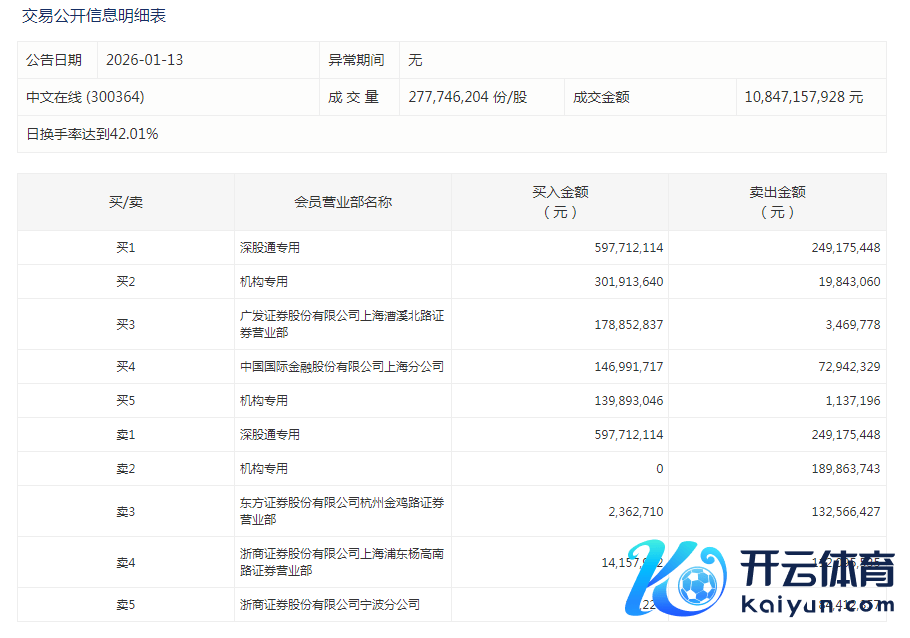Select the turnover amount 10,847,157,928 元
This screenshot has height=638, width=910.
coord(803,97)
